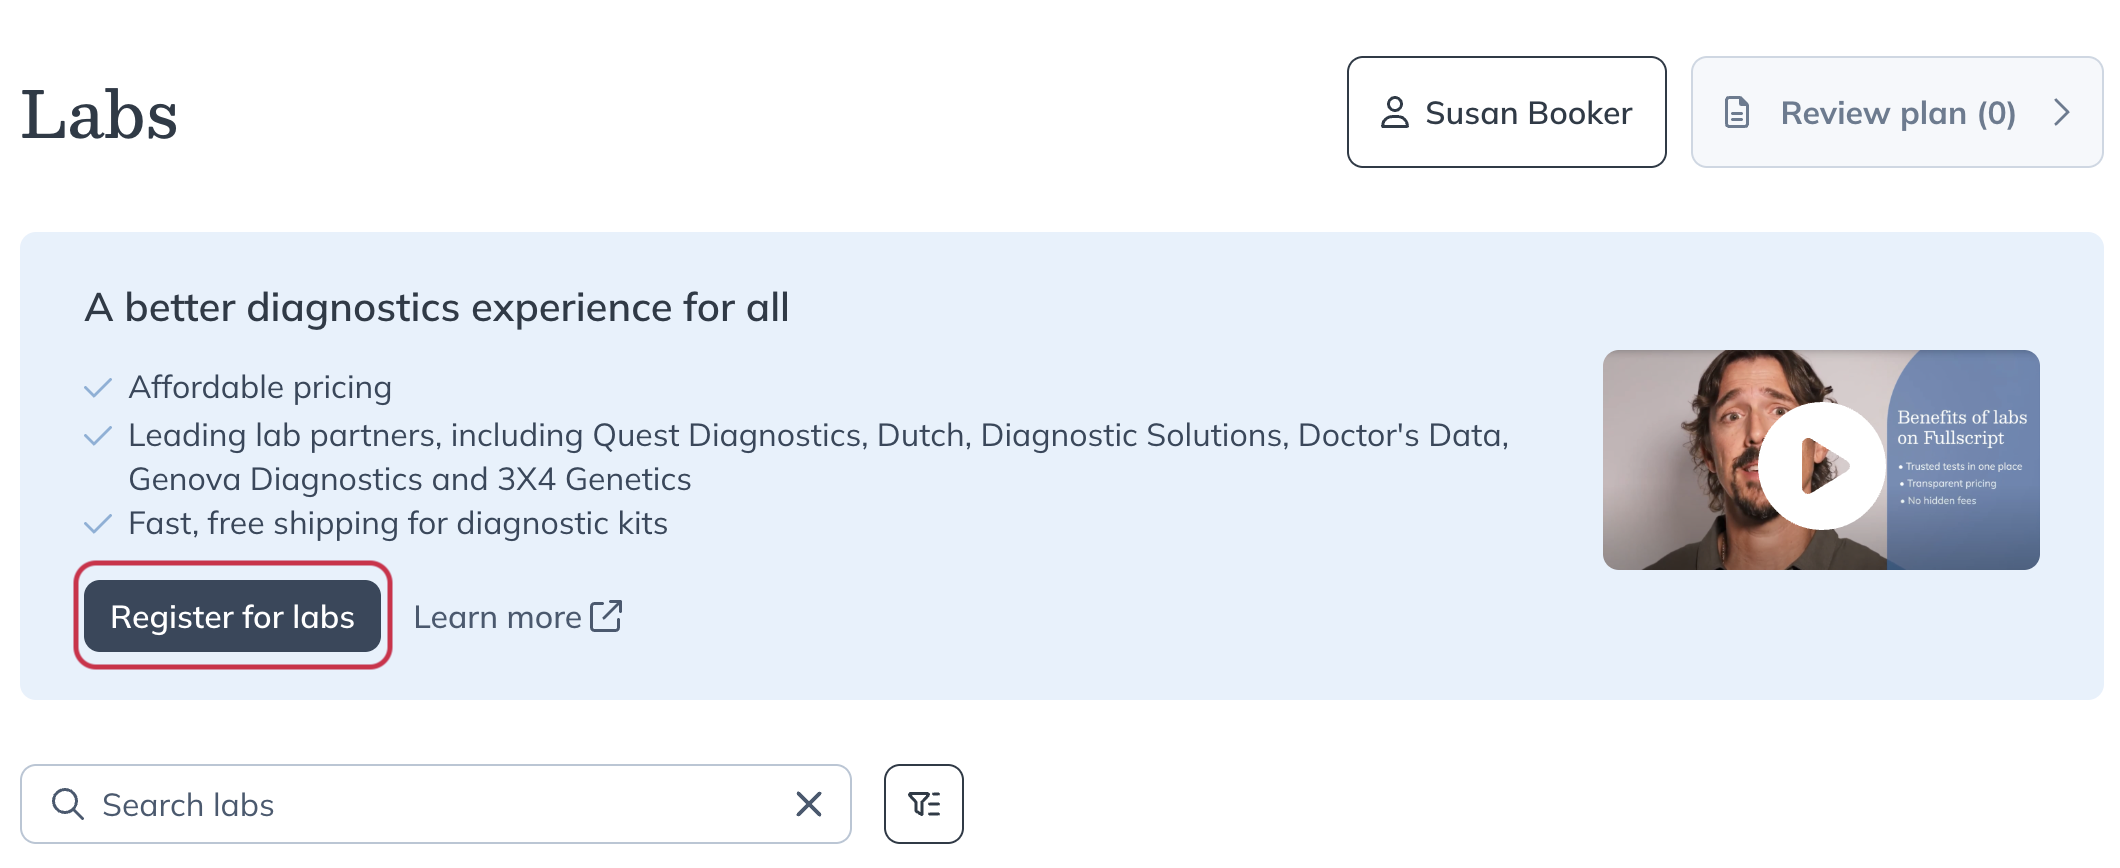Expand the Review plan chevron arrow
Viewport: 2120px width, 868px height.
(2061, 112)
